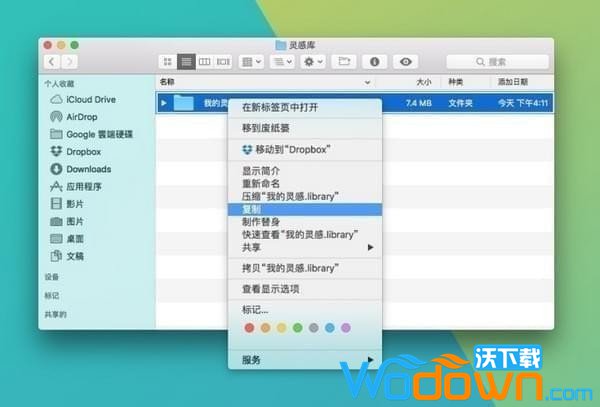
Task: Click the 文件夹 kind cell
Action: [x=460, y=103]
